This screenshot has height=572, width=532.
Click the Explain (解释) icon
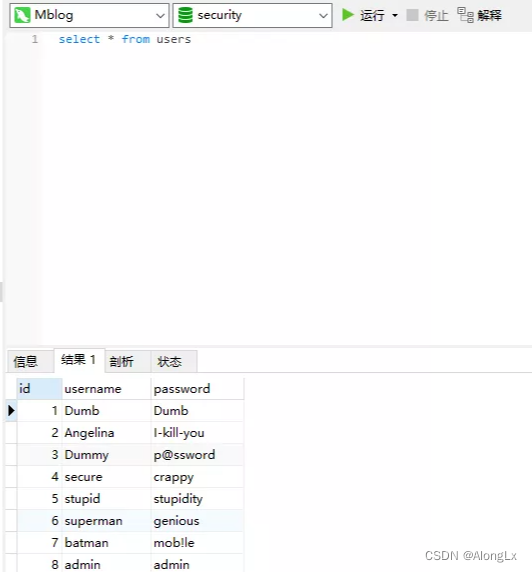pos(465,15)
